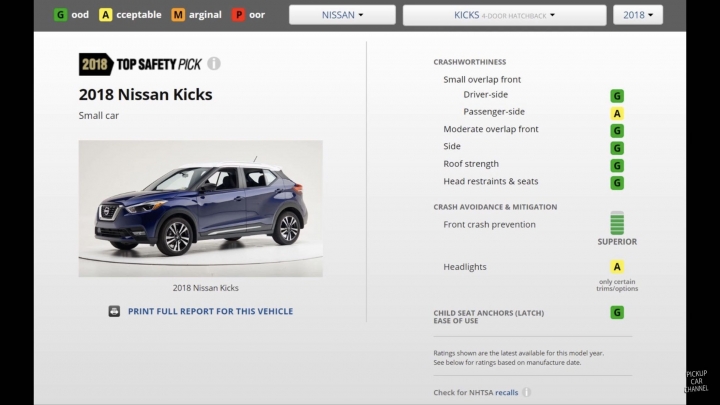Click the Driver-side label
Viewport: 720px width, 405px height.
click(485, 95)
